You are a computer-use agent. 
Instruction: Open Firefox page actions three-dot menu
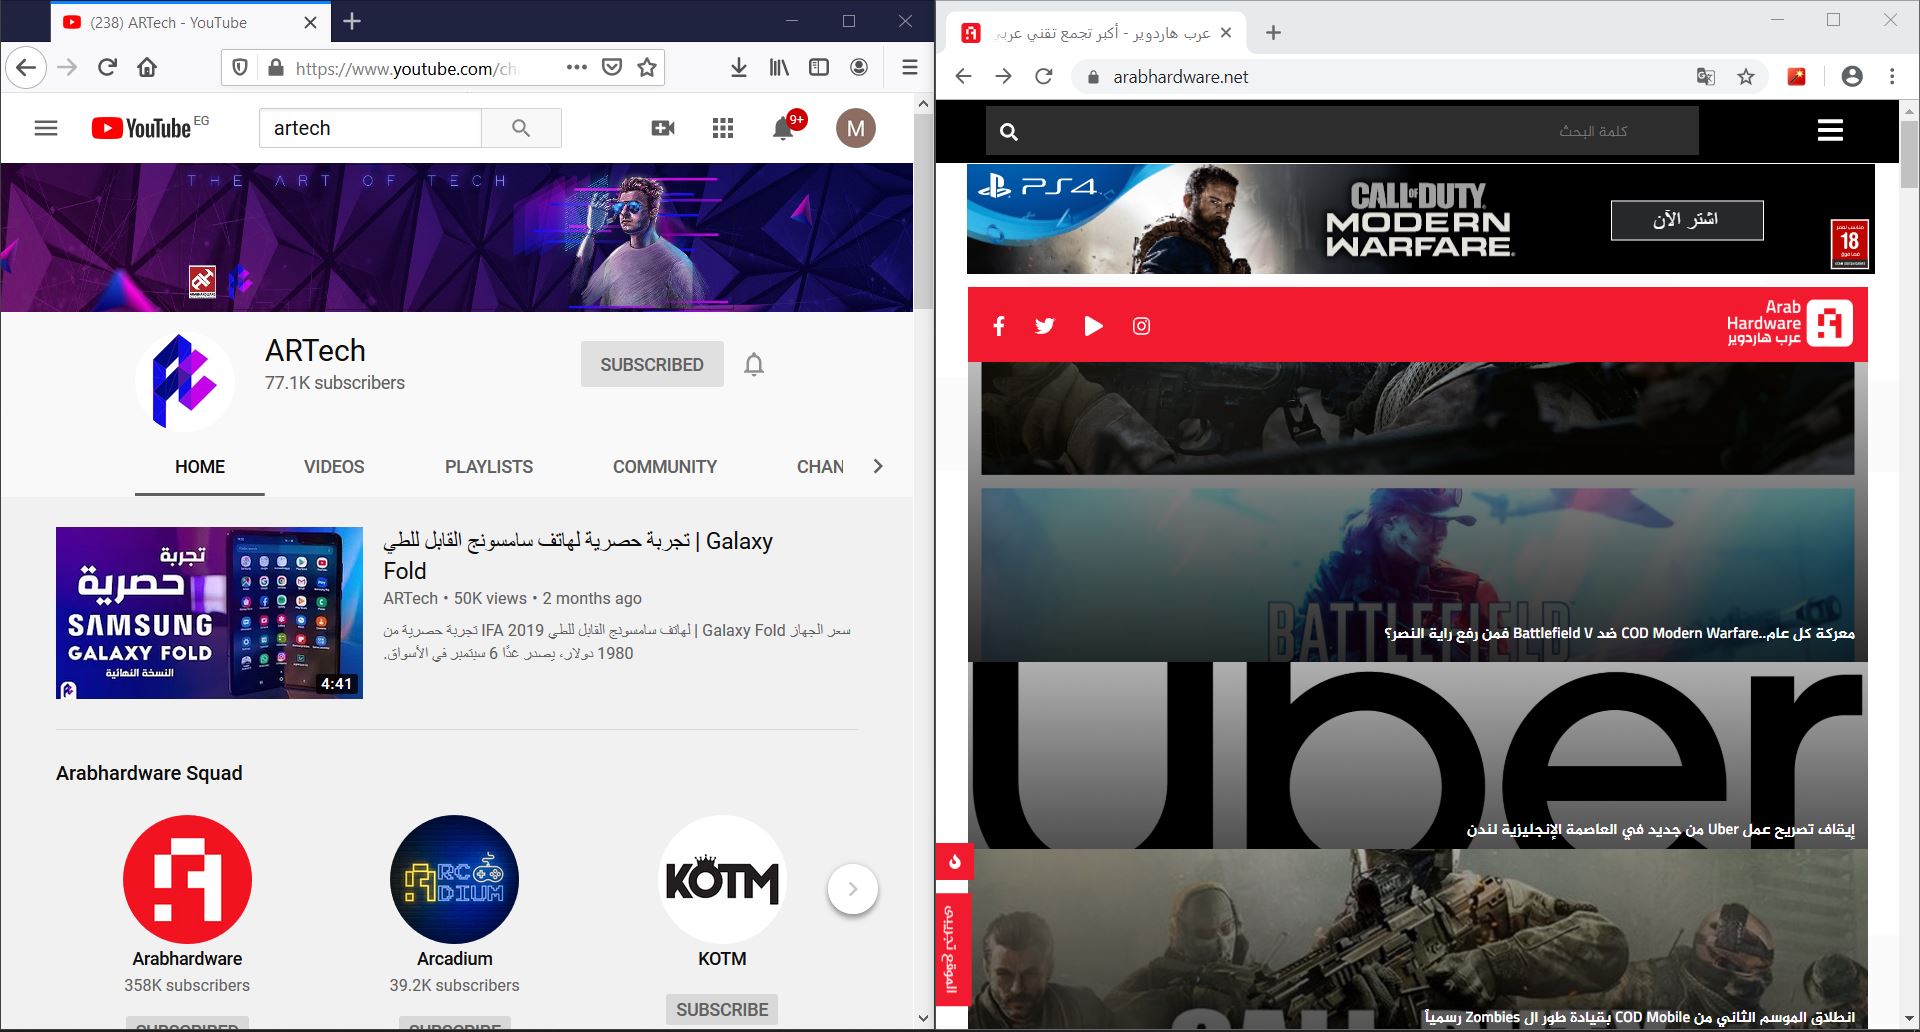click(576, 68)
